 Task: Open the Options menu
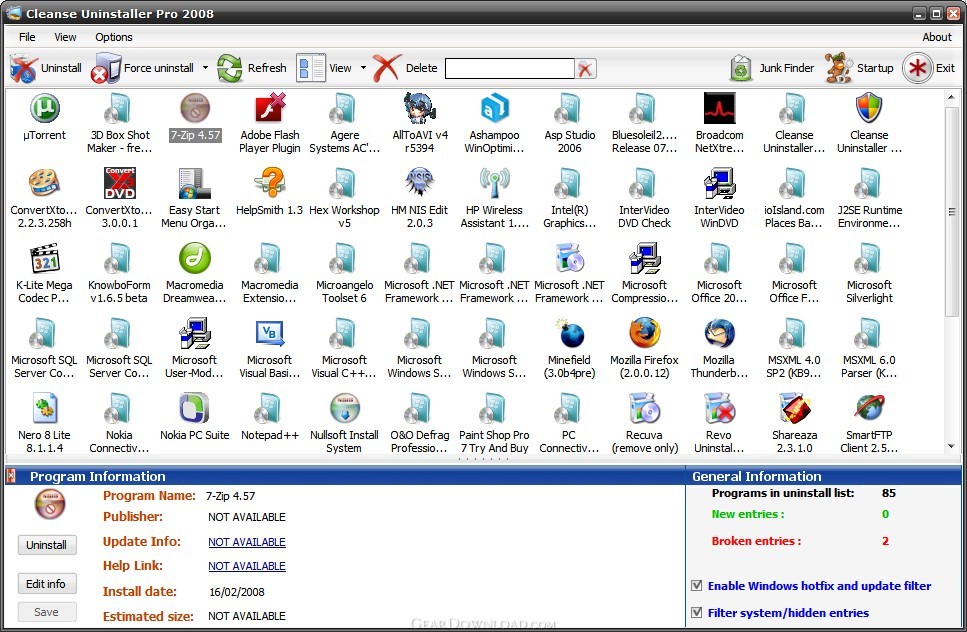(114, 37)
